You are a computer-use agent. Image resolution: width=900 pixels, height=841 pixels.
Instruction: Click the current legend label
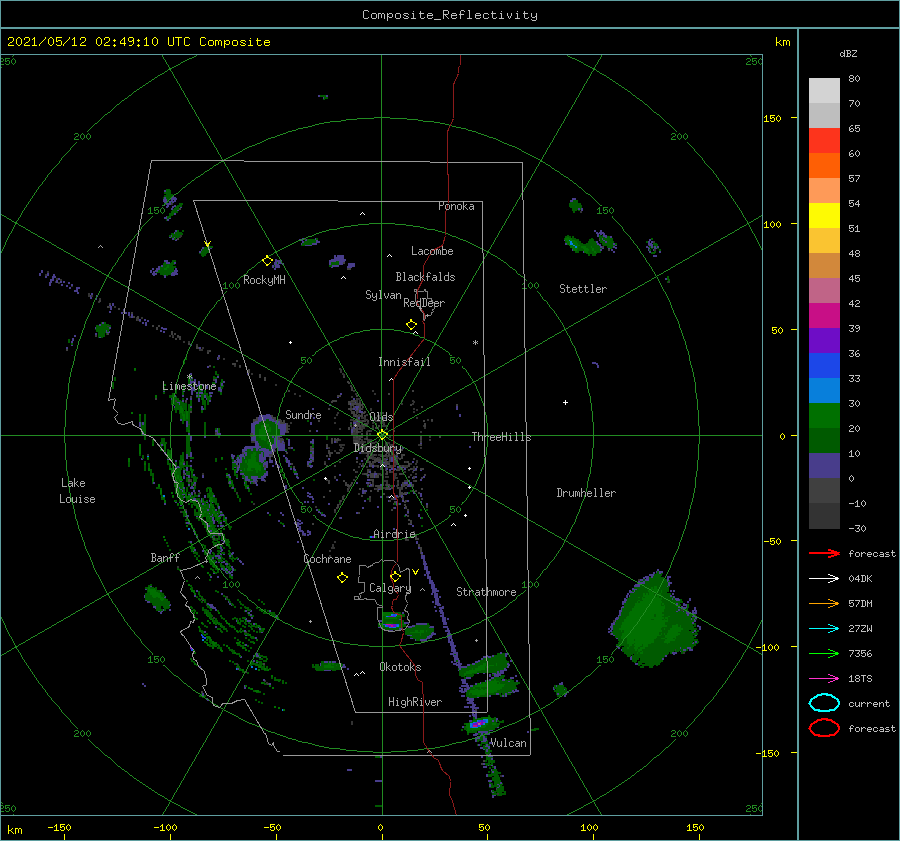868,703
